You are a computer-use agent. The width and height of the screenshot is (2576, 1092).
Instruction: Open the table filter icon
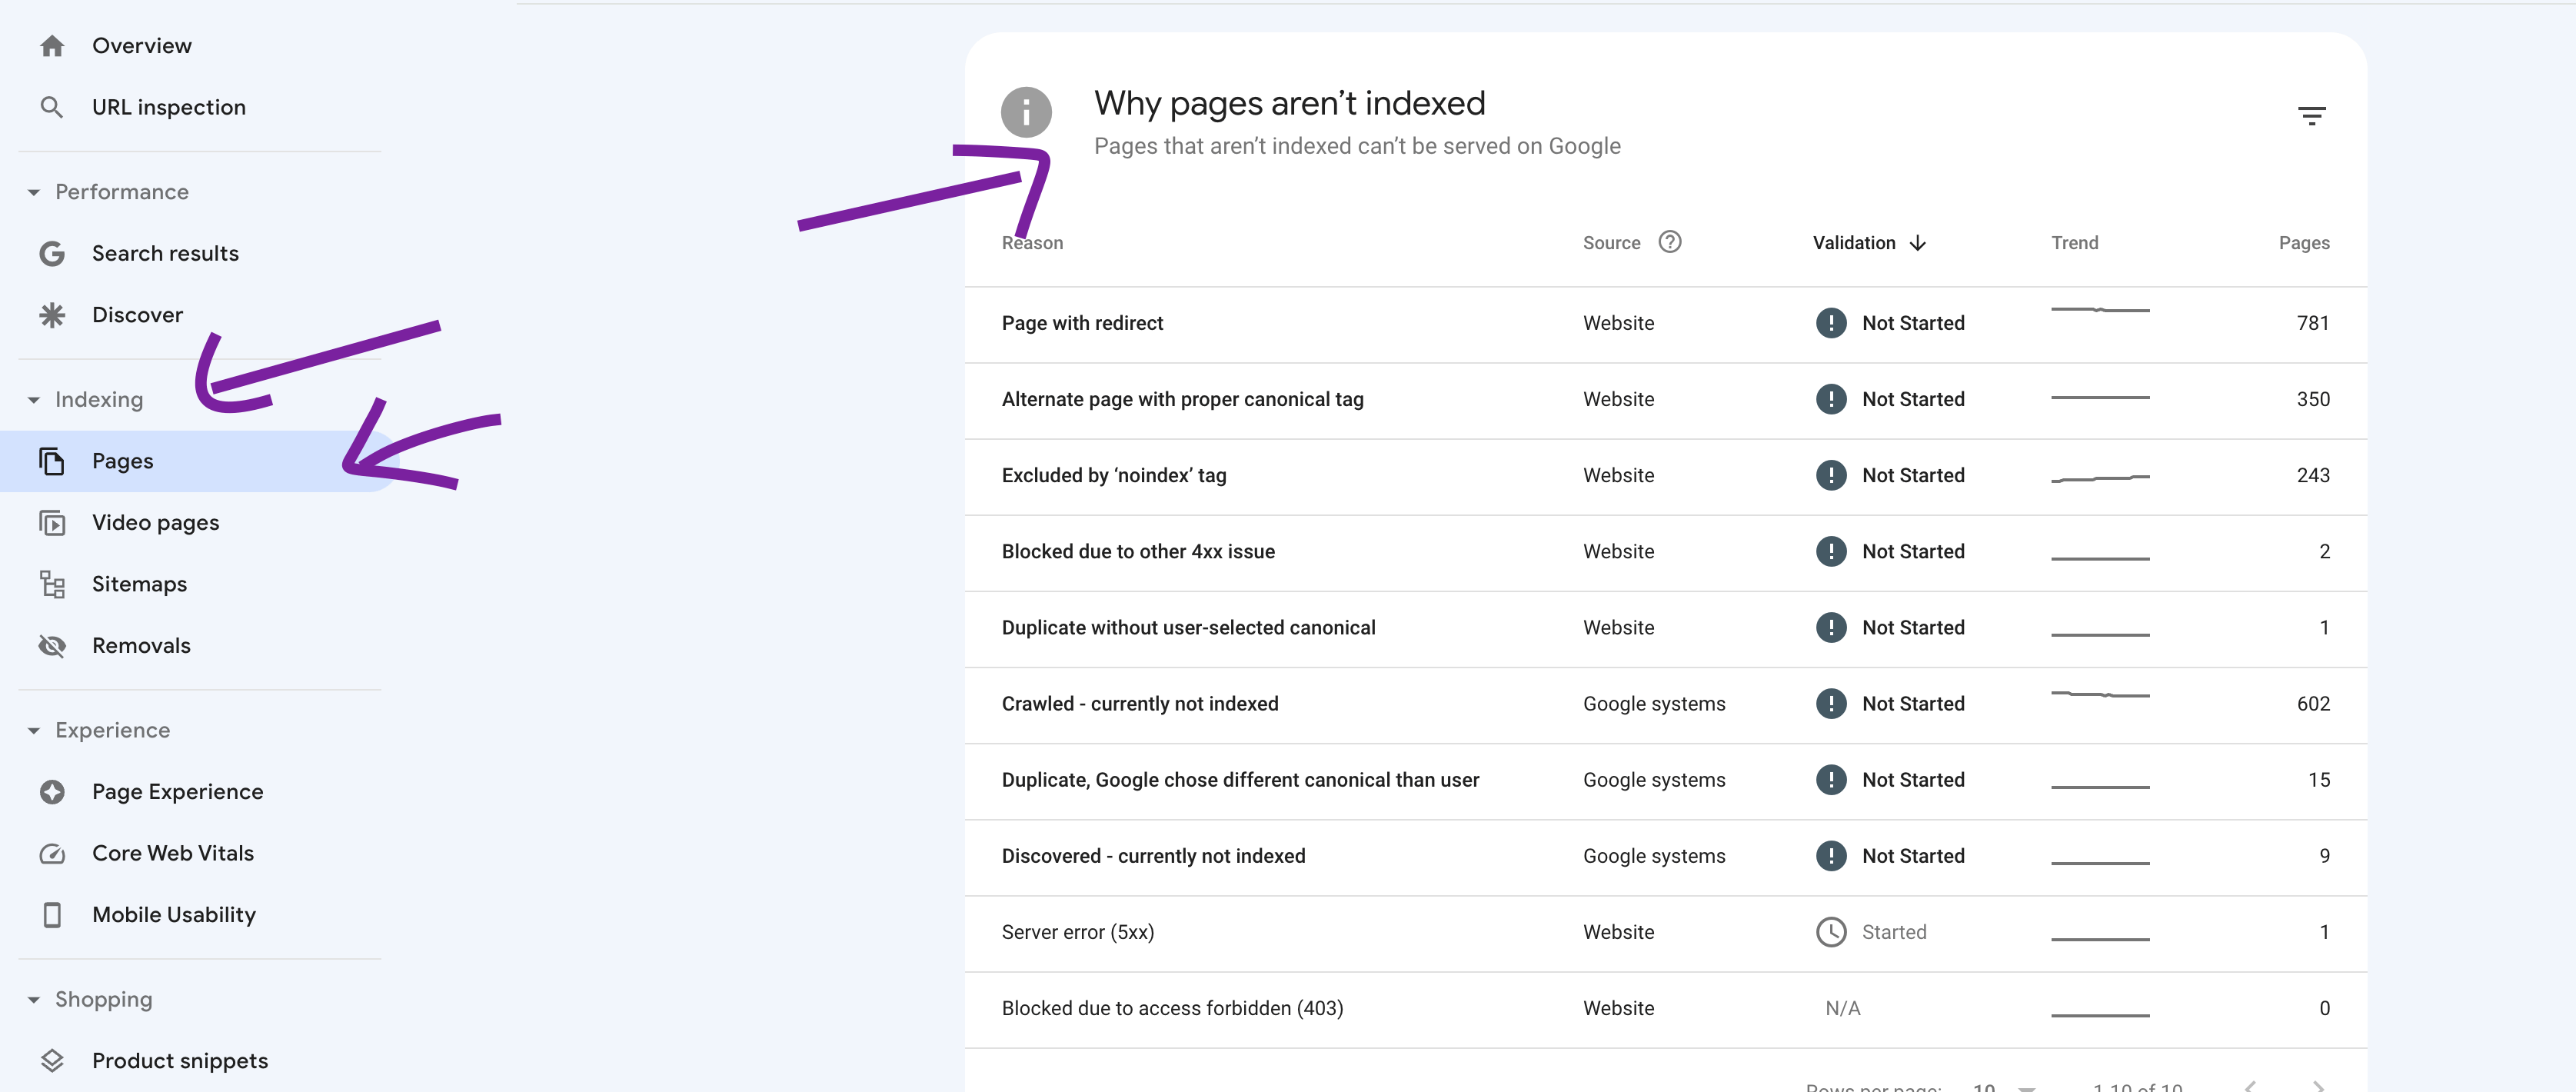(2311, 116)
